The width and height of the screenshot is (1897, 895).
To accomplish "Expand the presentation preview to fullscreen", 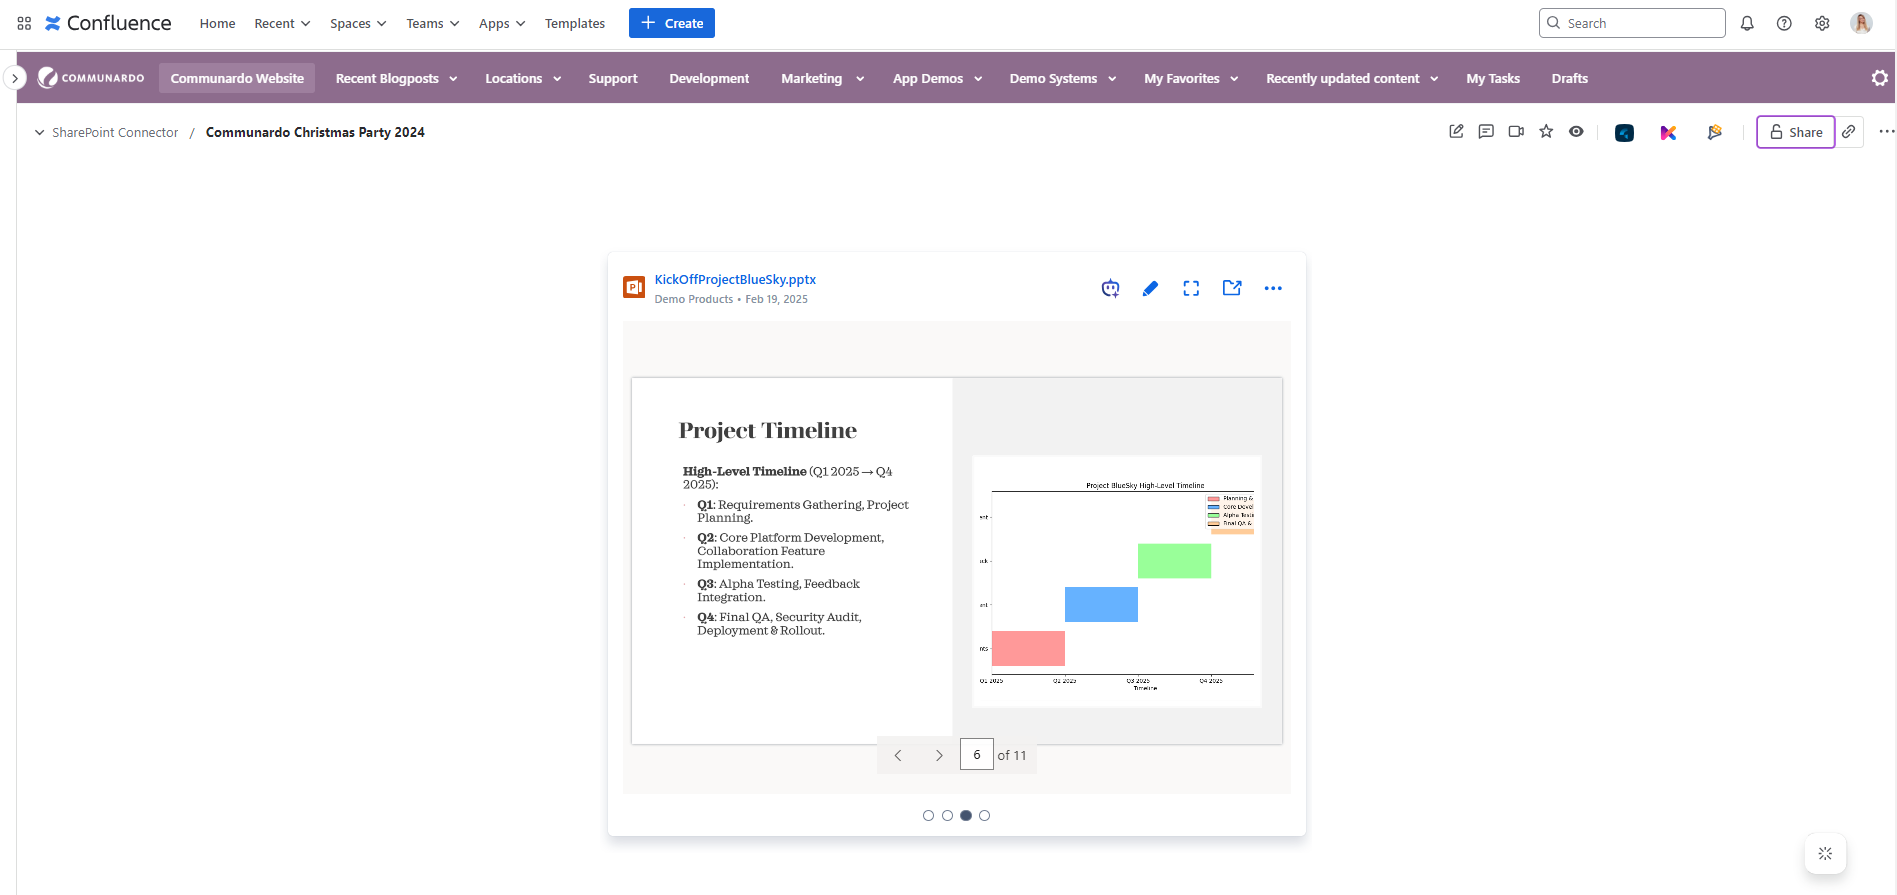I will click(1191, 288).
